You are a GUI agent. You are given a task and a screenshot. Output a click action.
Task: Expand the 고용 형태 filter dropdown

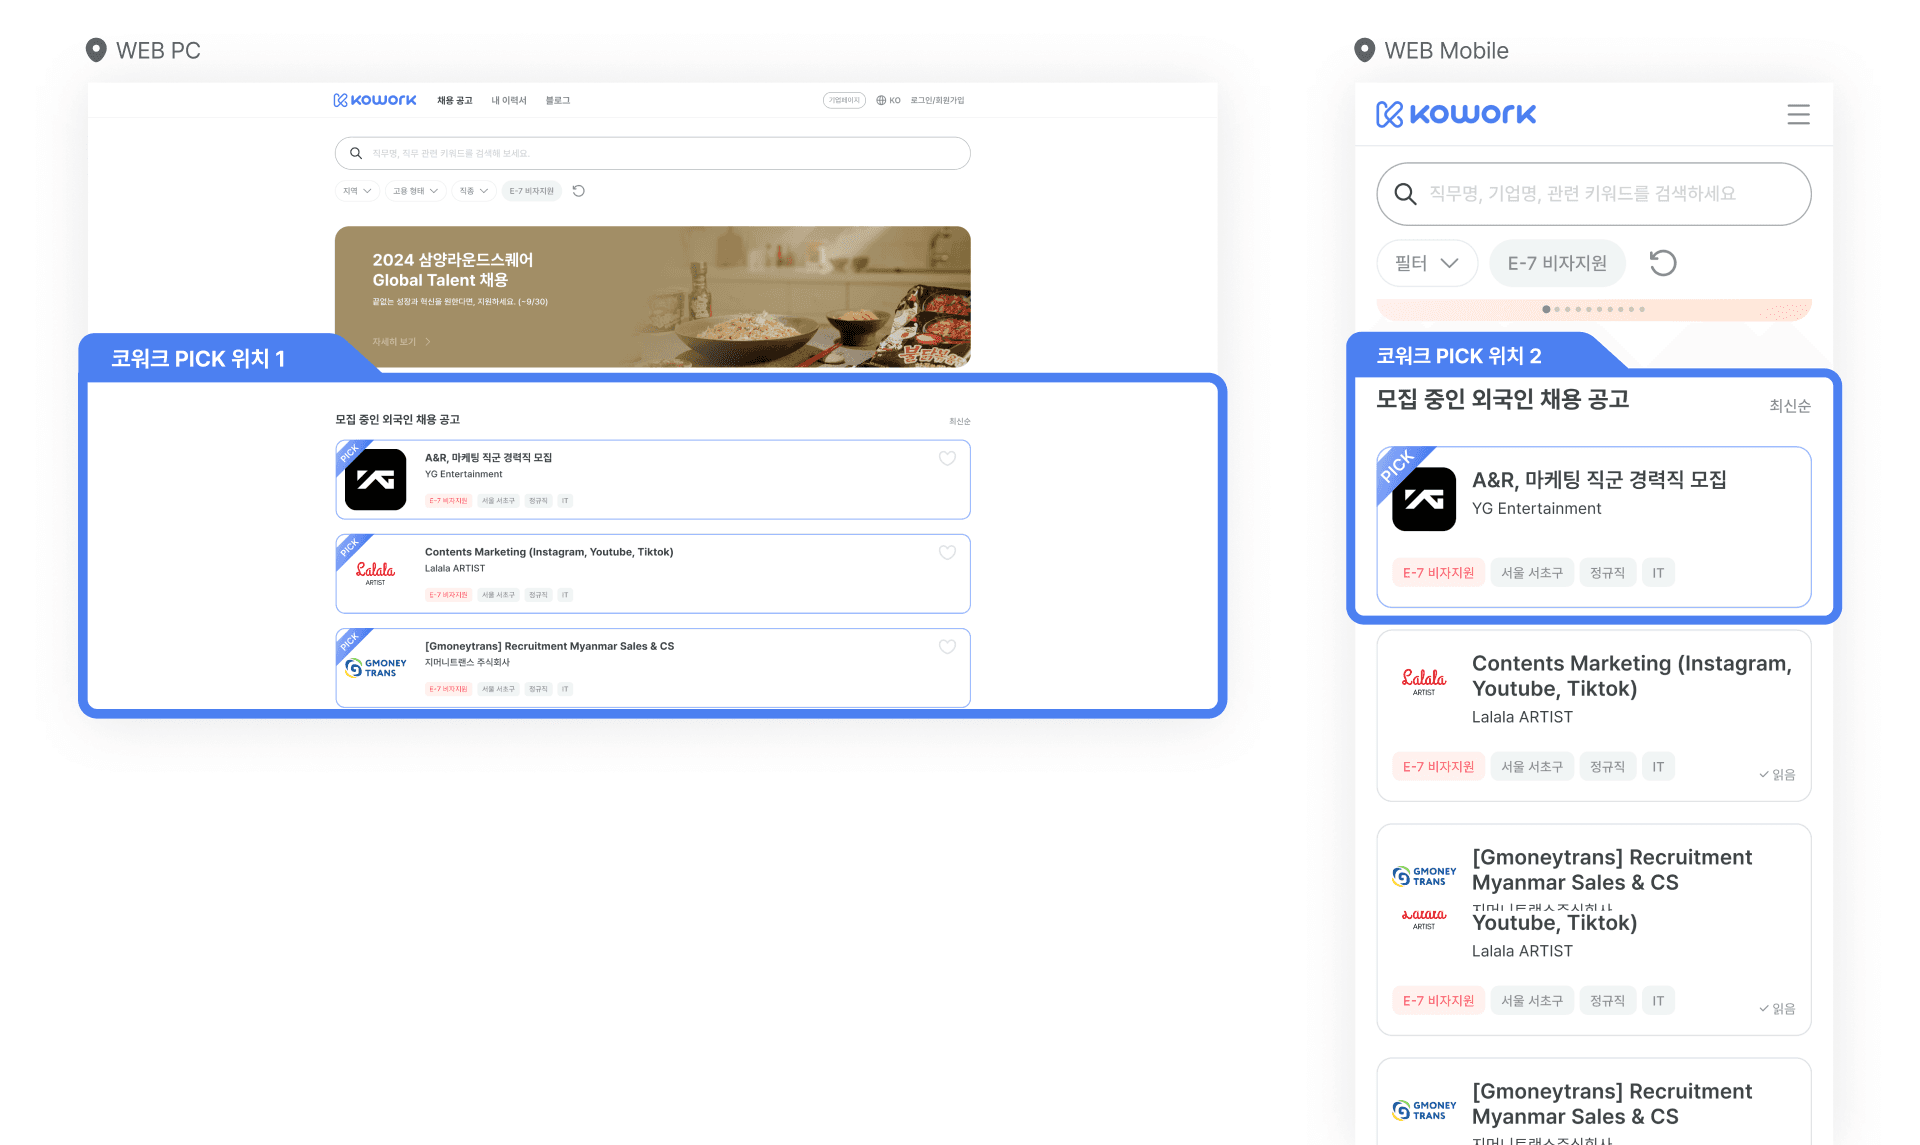tap(415, 191)
